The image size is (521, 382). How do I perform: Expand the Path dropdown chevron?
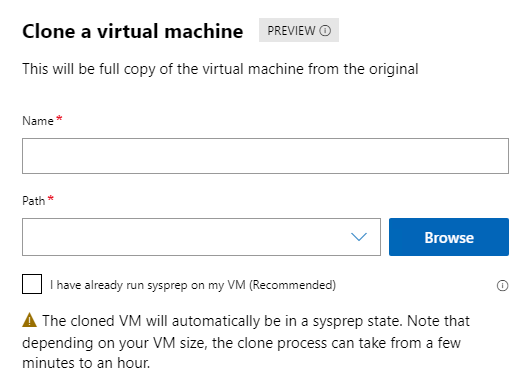point(359,237)
